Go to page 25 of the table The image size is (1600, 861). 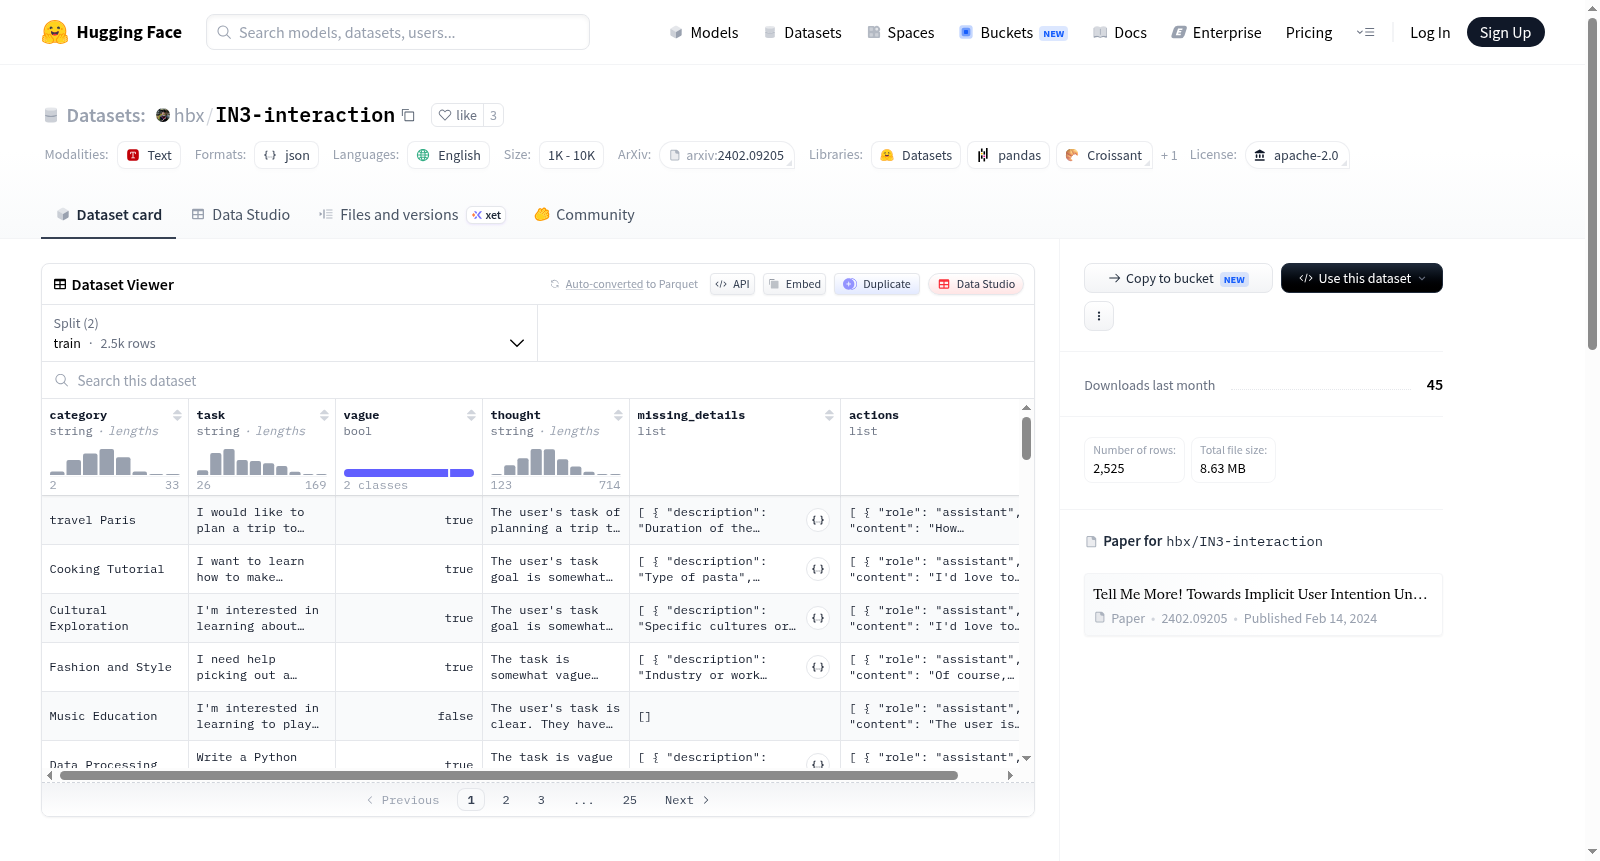[630, 800]
